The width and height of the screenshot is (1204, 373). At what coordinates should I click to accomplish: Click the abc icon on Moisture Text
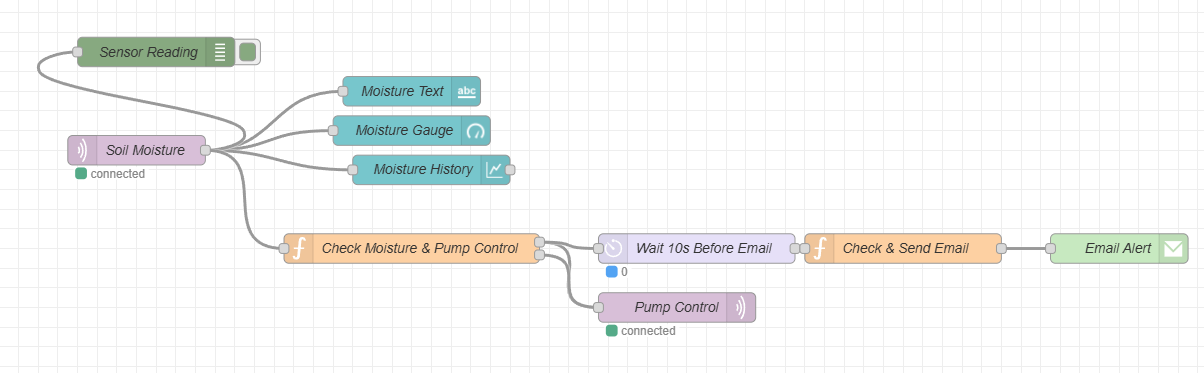(x=466, y=91)
